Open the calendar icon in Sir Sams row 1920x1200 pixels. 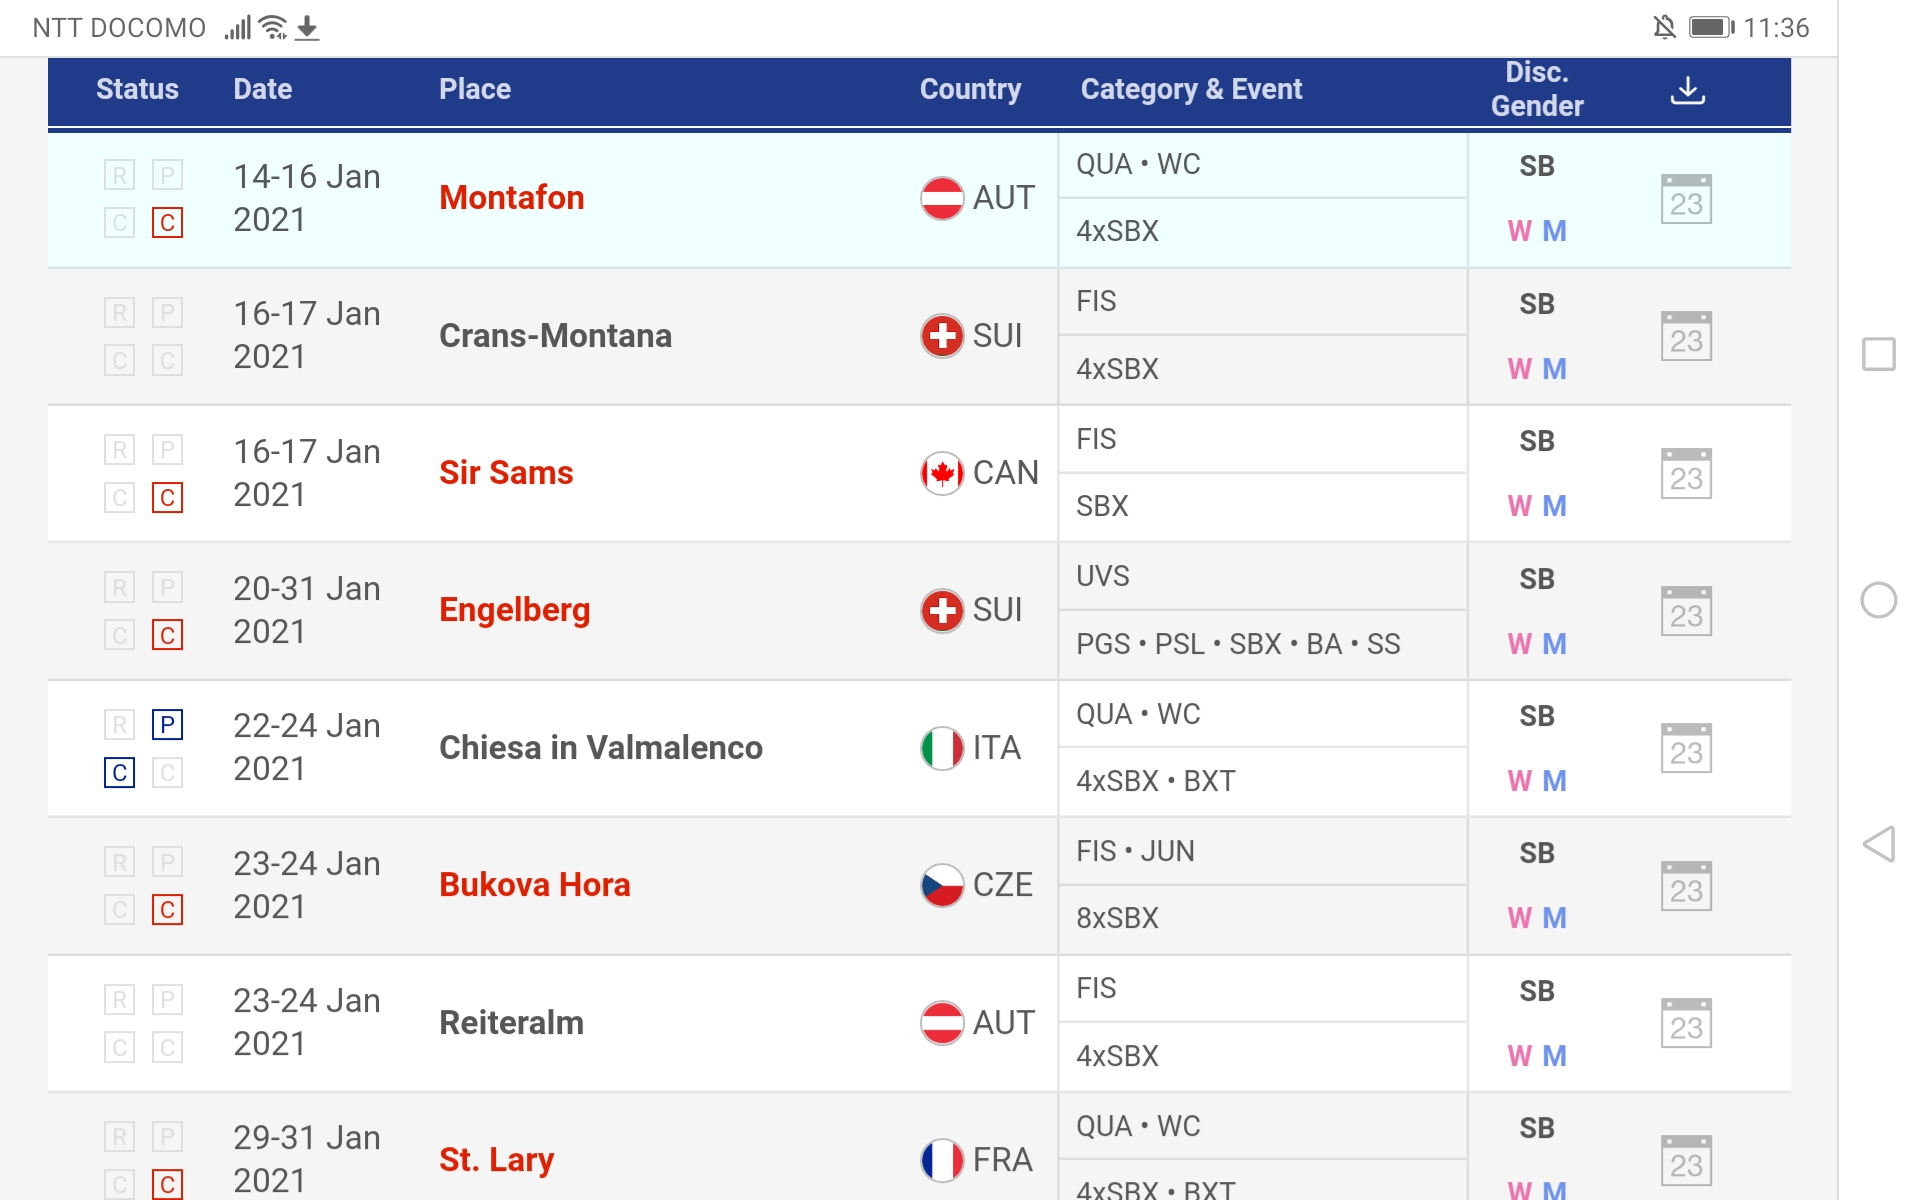point(1686,474)
